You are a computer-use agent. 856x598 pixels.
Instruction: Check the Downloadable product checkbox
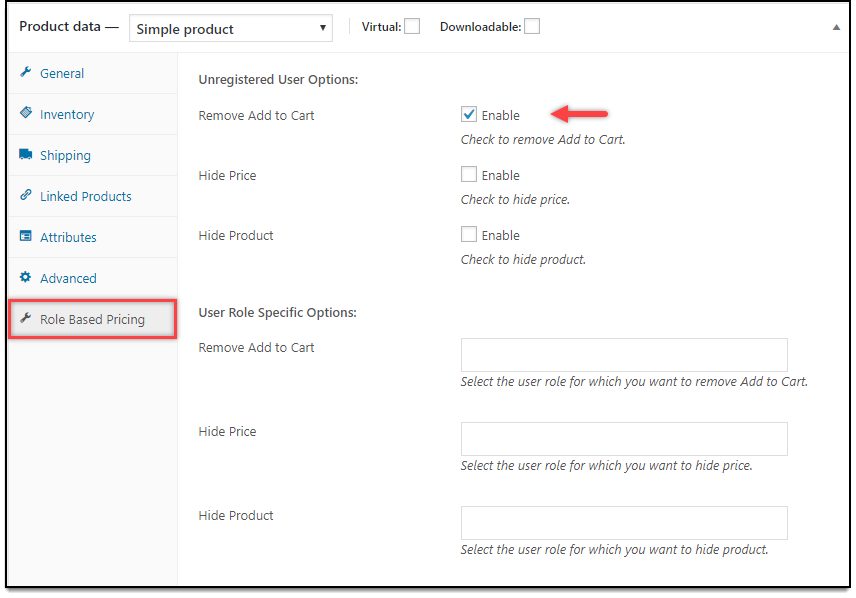tap(532, 27)
